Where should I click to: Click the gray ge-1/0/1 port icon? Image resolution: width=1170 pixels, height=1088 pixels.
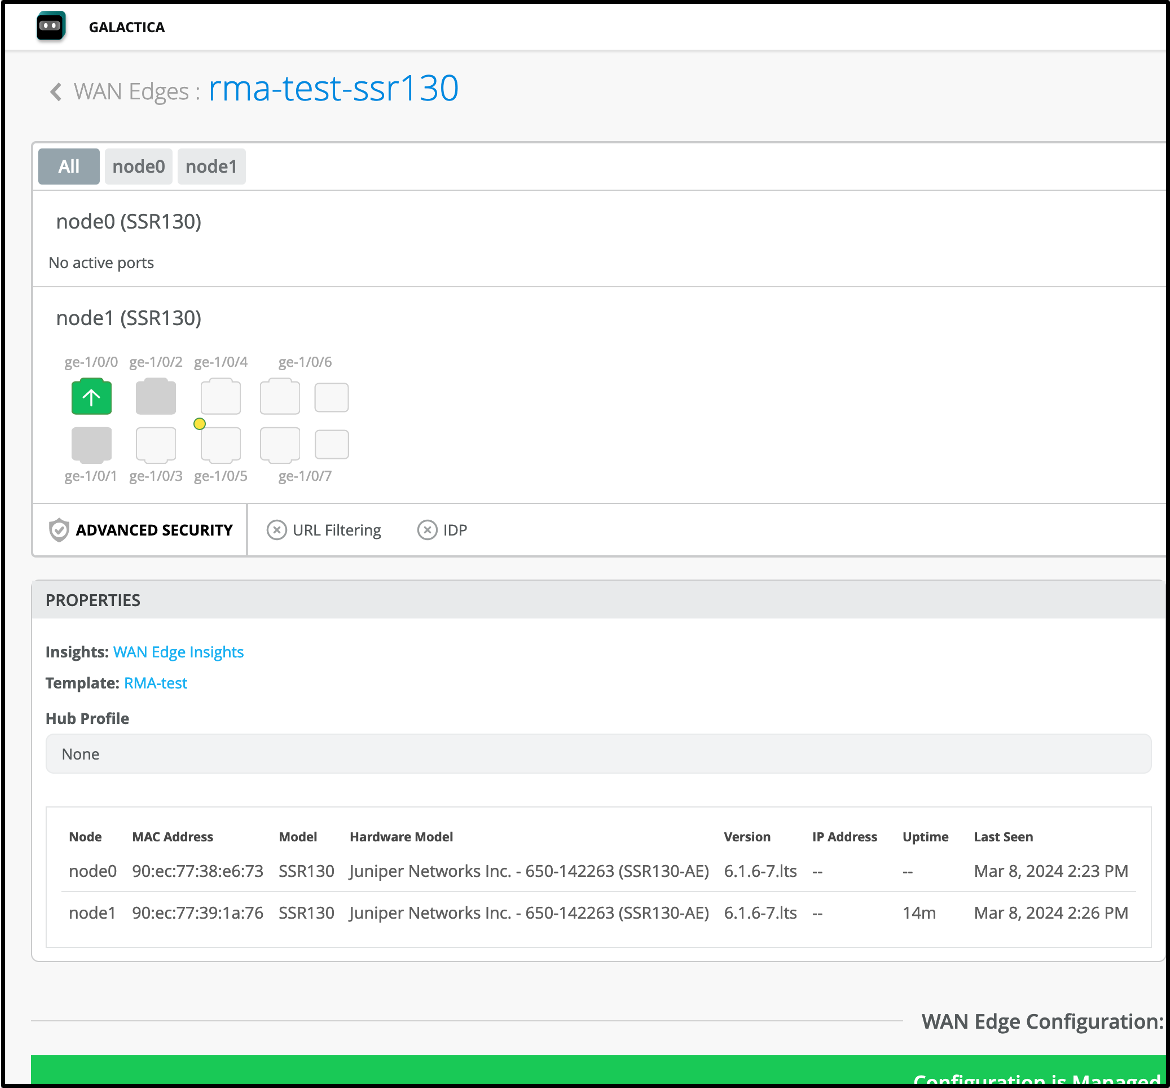[x=91, y=444]
